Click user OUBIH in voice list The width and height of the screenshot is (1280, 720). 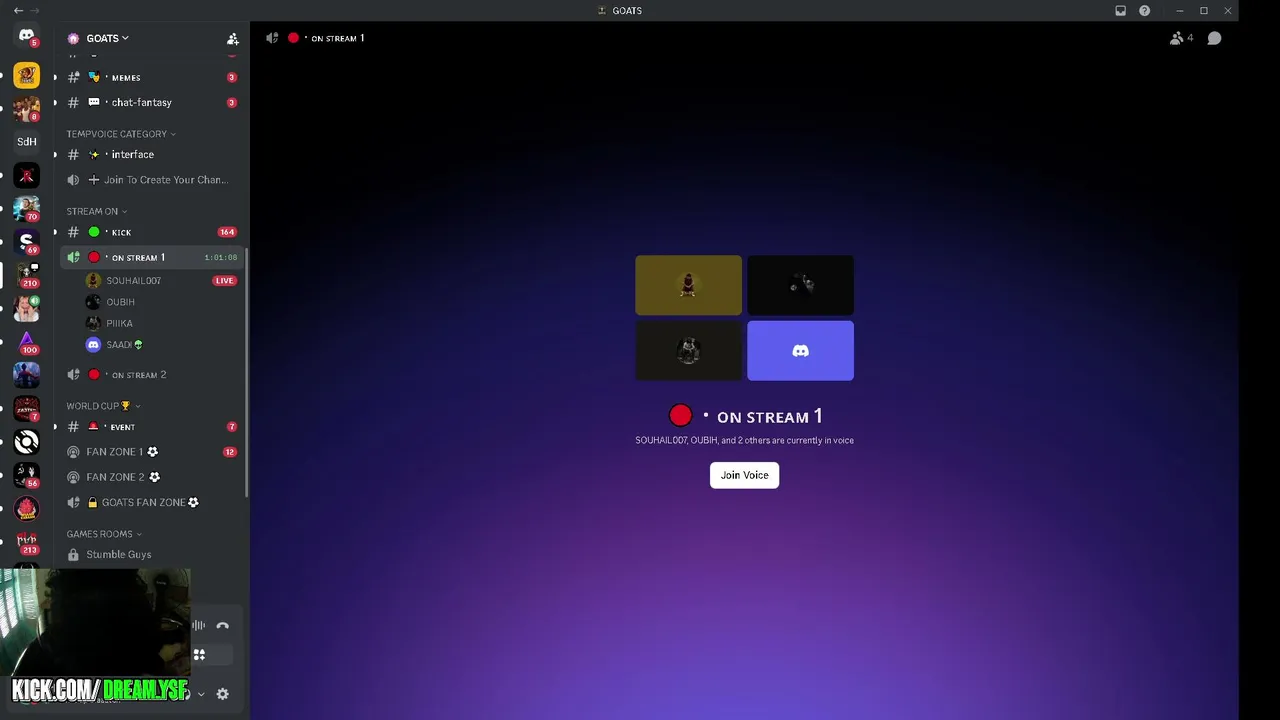[x=120, y=302]
